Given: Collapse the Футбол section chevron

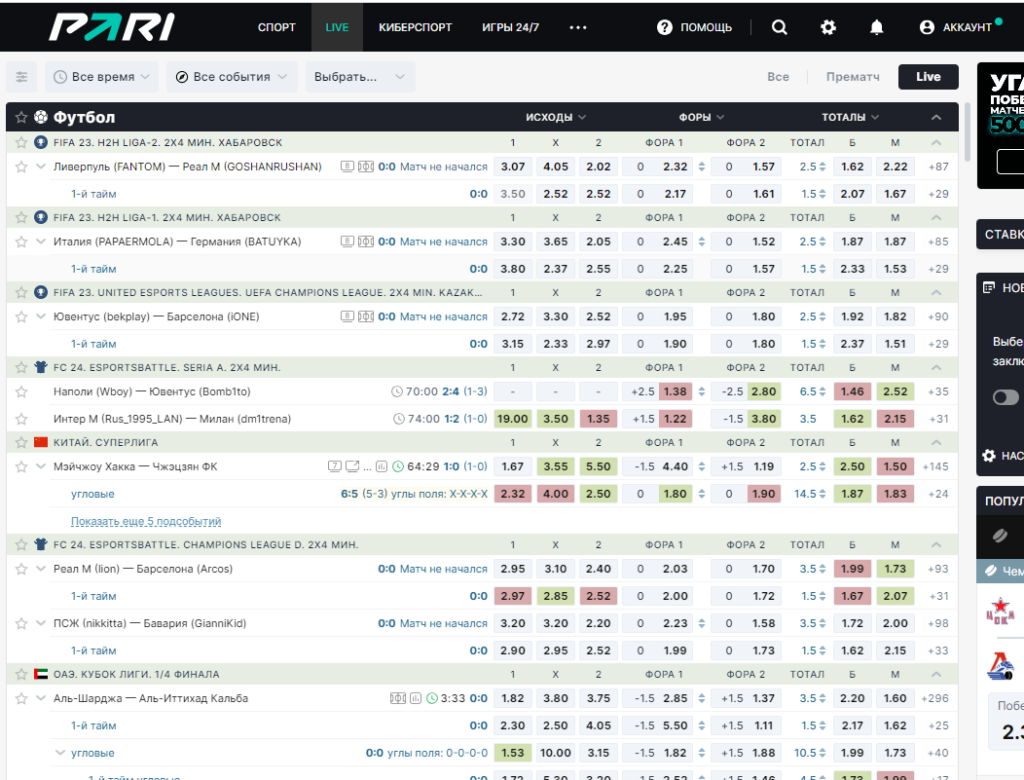Looking at the screenshot, I should coord(936,118).
